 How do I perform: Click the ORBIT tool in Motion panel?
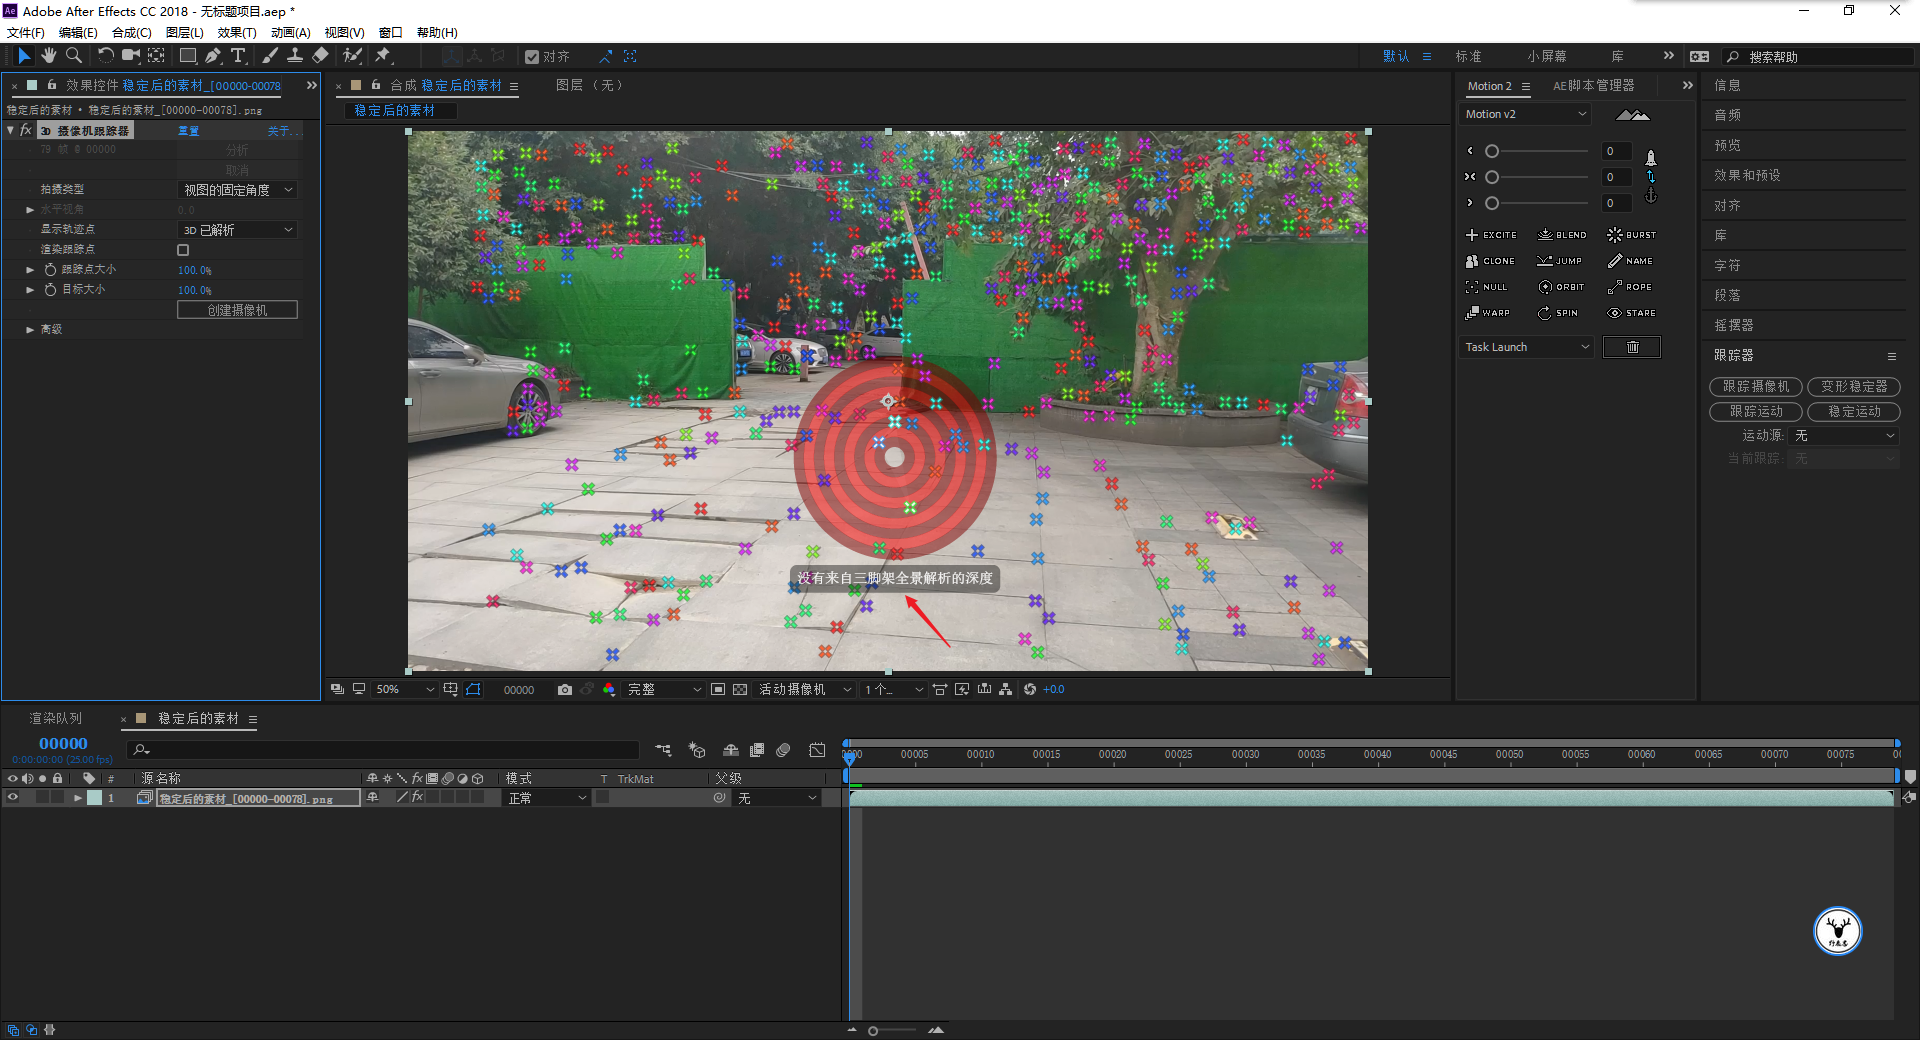click(x=1561, y=287)
